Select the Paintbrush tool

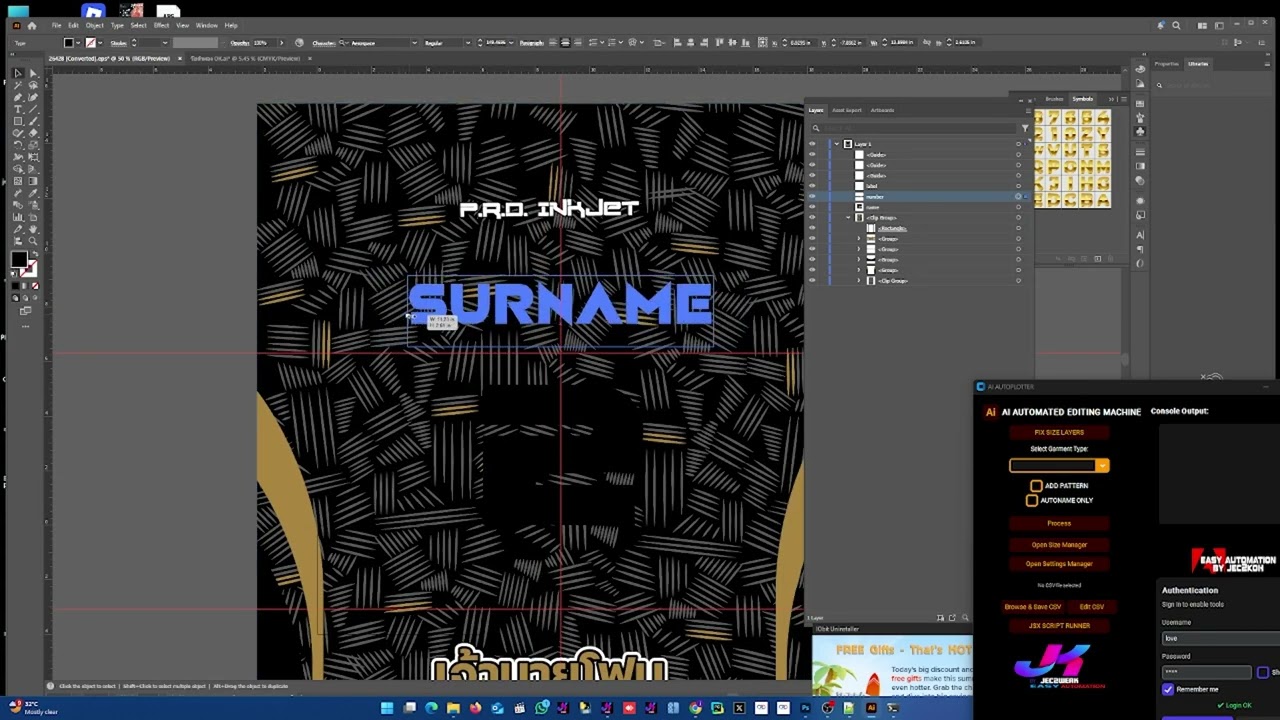point(33,121)
